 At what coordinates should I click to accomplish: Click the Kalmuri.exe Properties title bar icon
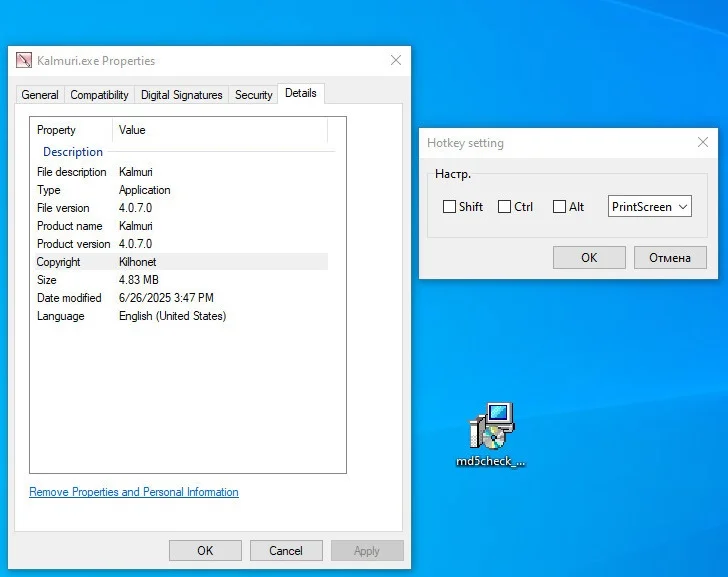click(x=24, y=60)
